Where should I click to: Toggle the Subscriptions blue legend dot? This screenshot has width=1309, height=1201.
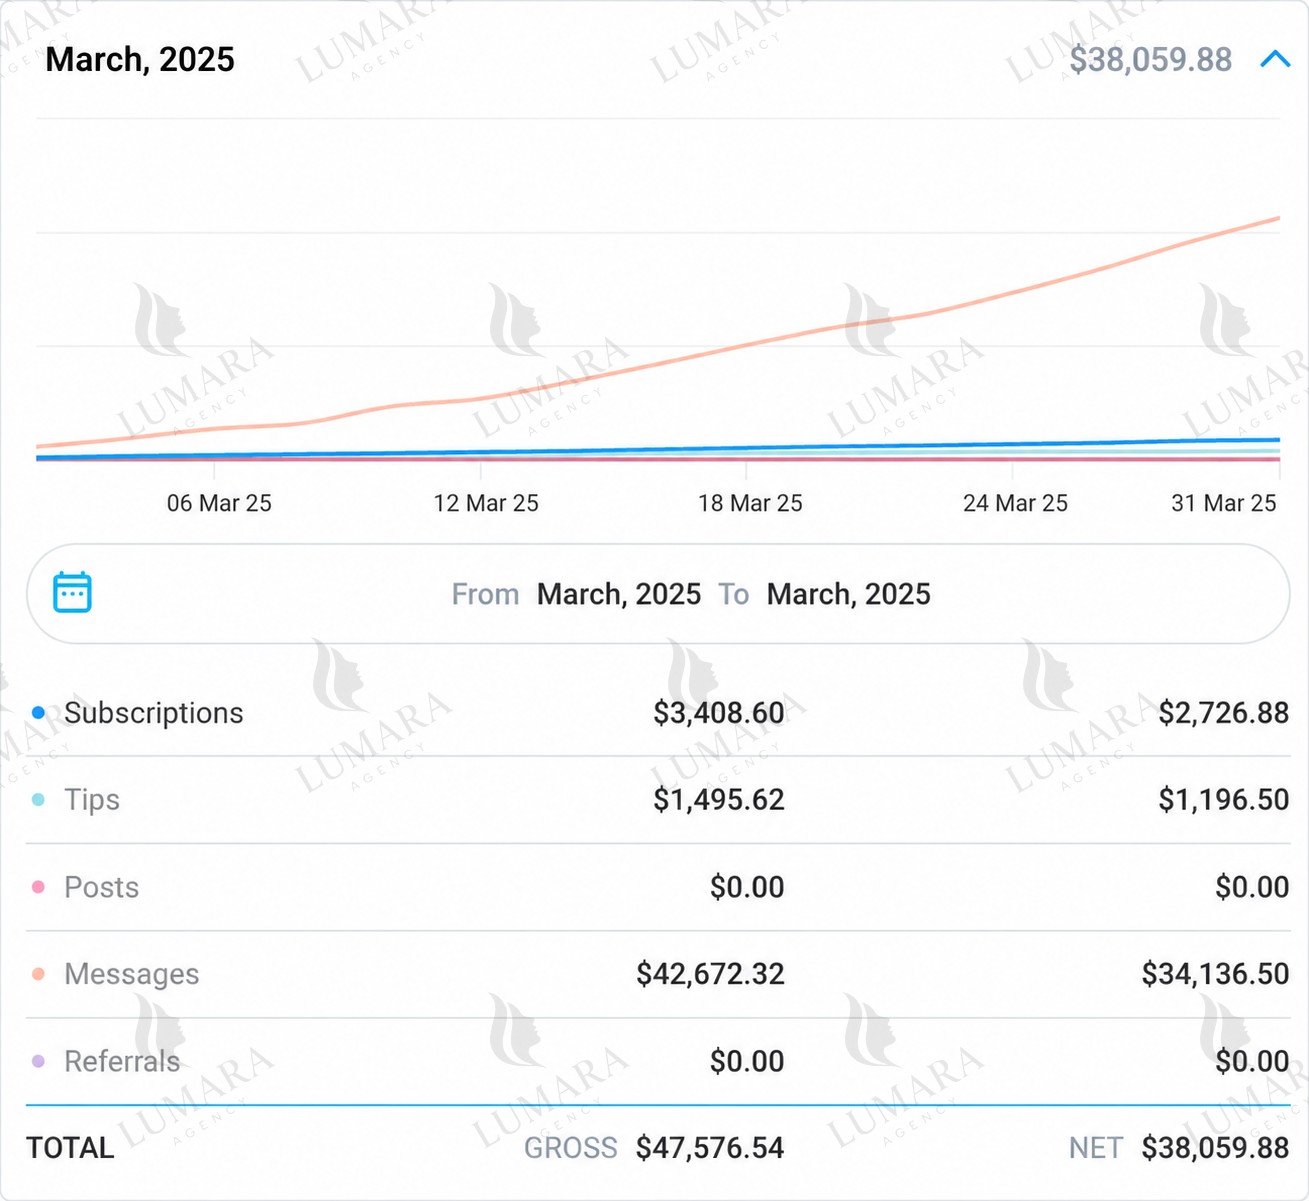[38, 713]
